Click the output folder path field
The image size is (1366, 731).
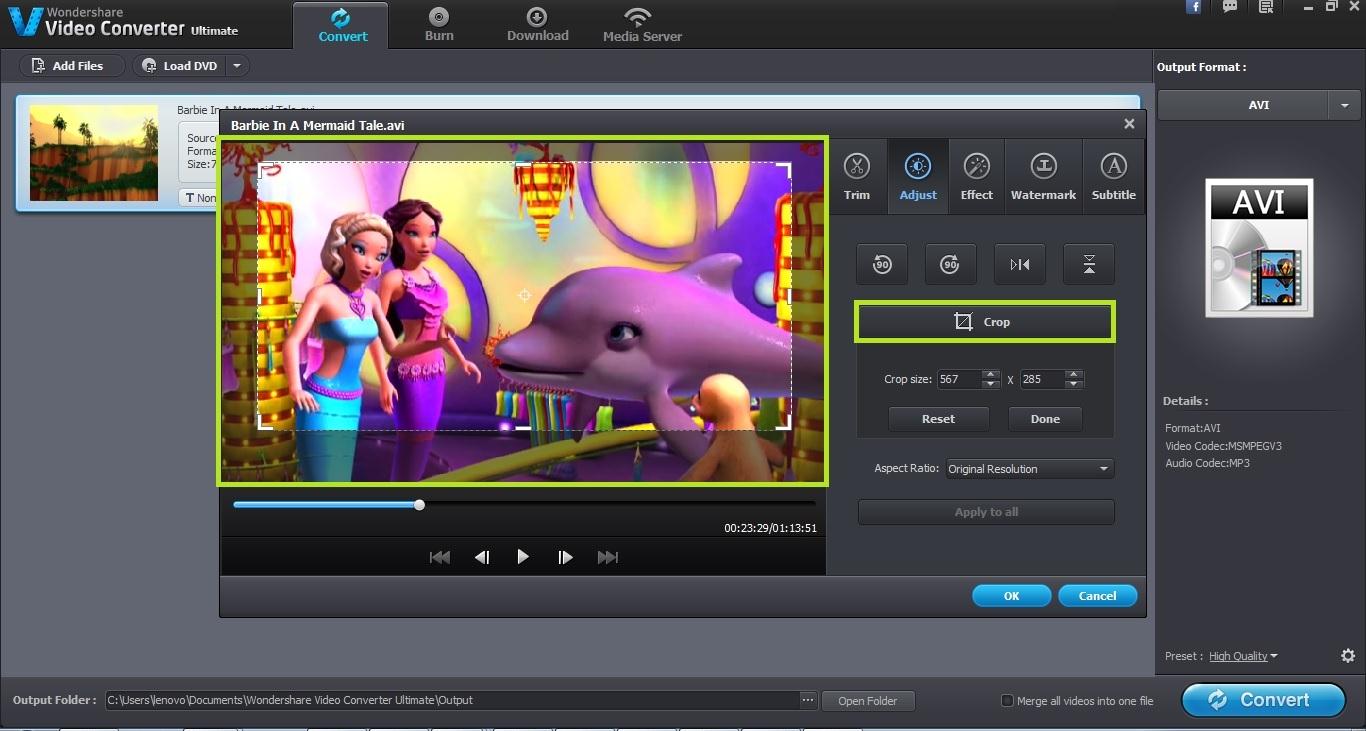point(451,700)
